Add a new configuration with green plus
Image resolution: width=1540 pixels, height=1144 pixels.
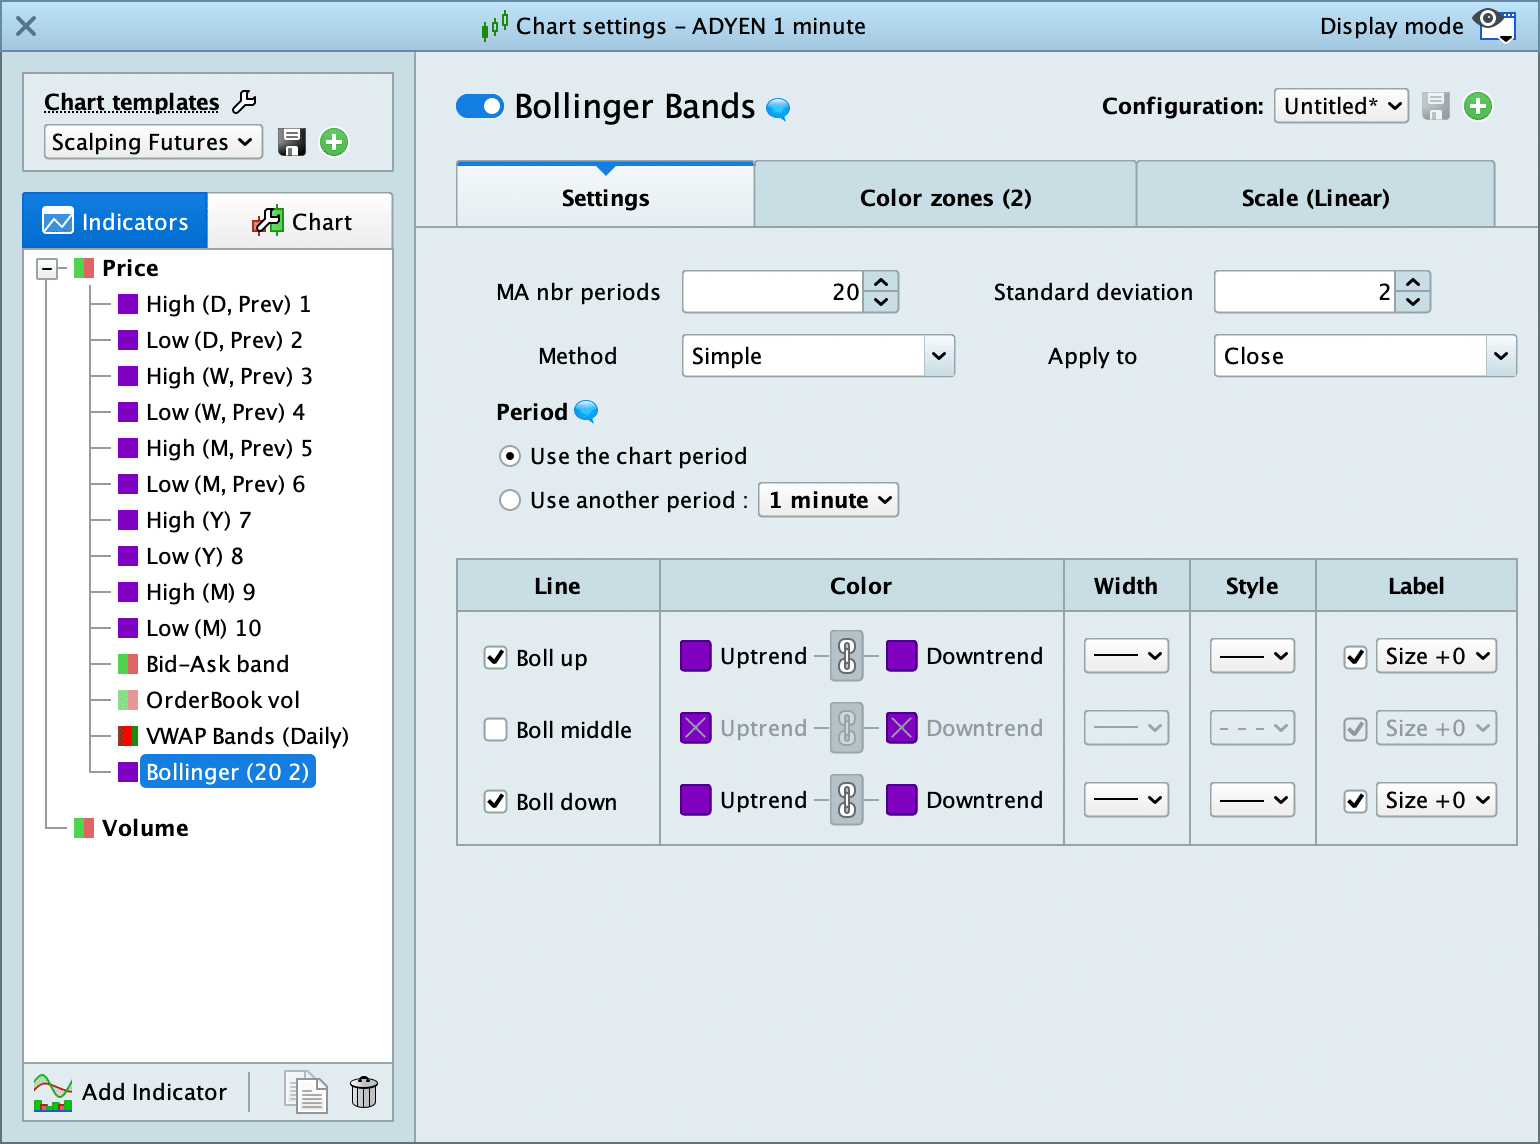(x=1477, y=106)
